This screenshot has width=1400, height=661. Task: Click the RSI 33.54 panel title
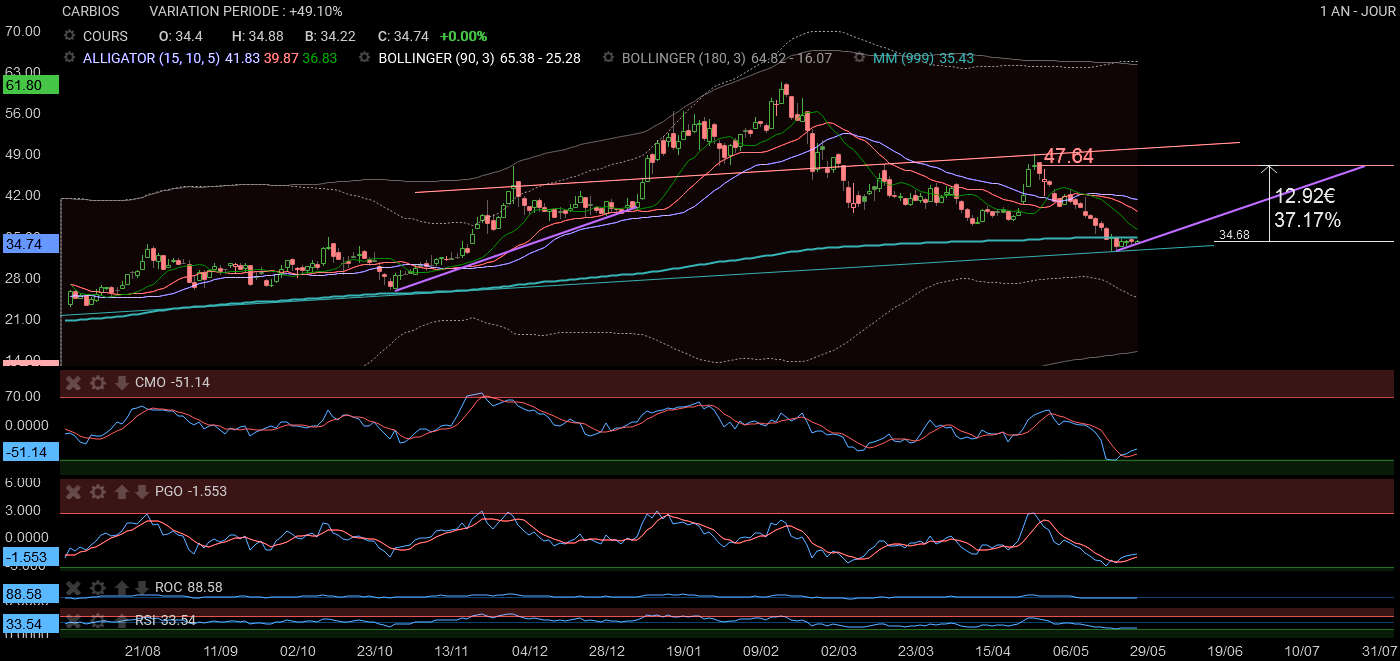coord(165,620)
